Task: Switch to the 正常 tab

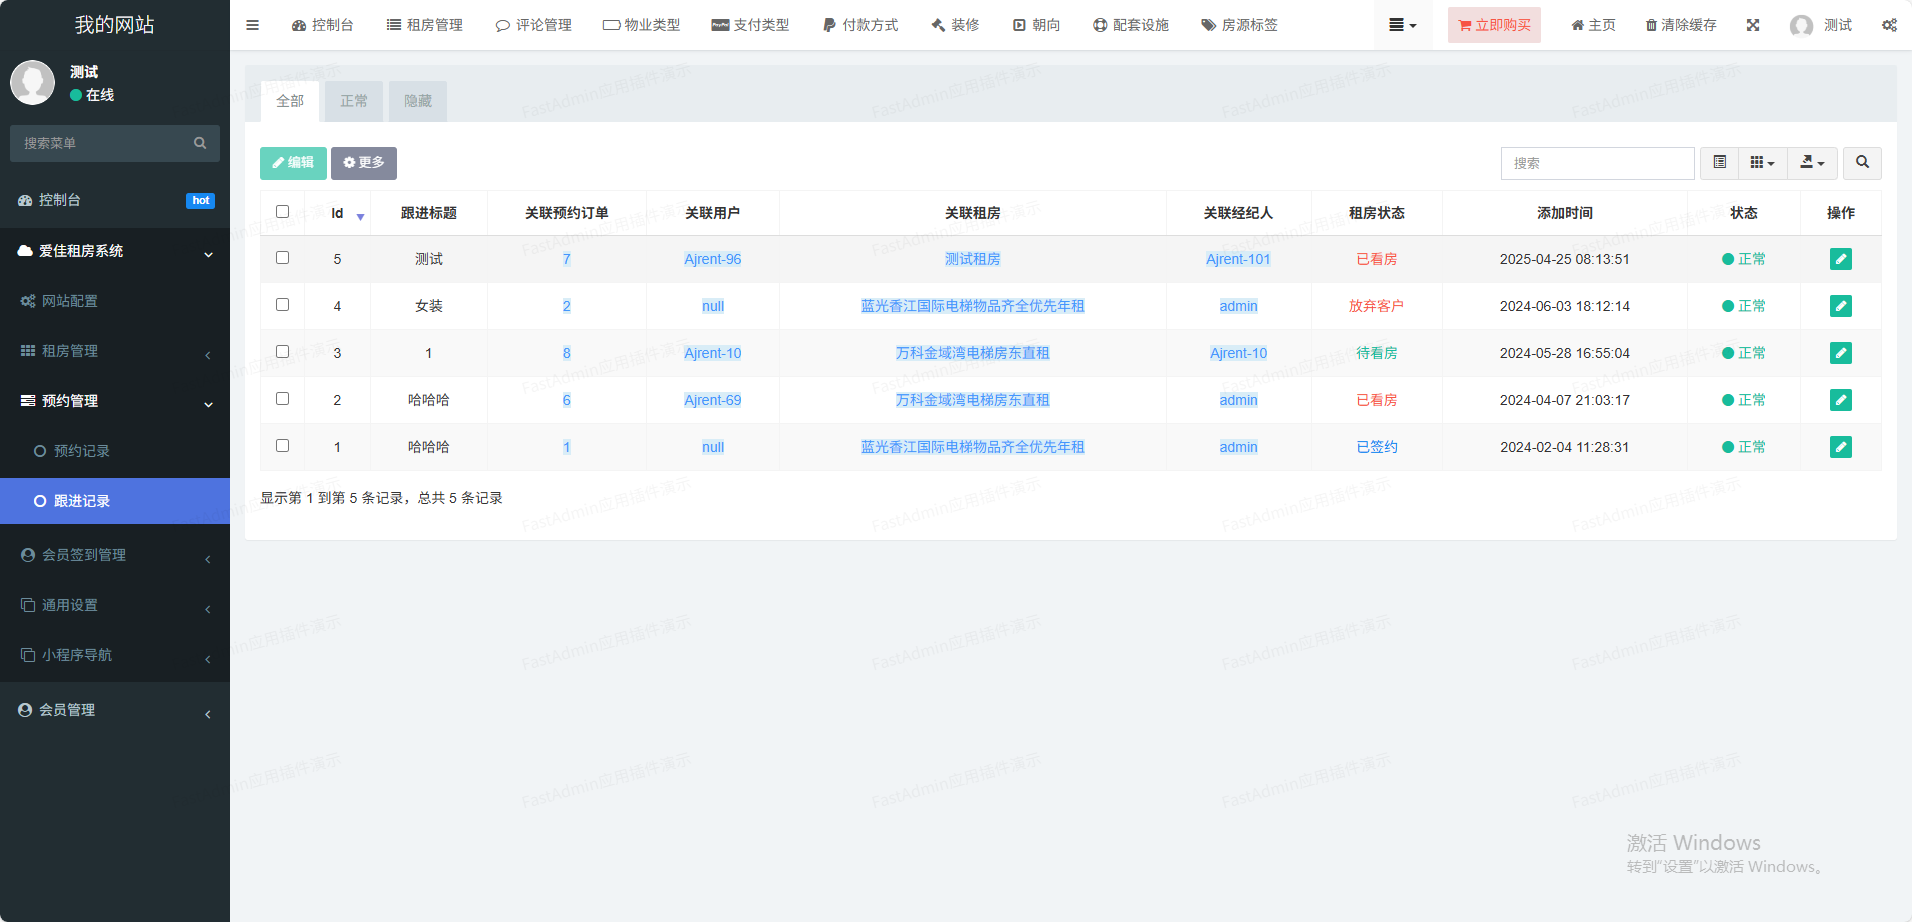Action: [x=354, y=101]
